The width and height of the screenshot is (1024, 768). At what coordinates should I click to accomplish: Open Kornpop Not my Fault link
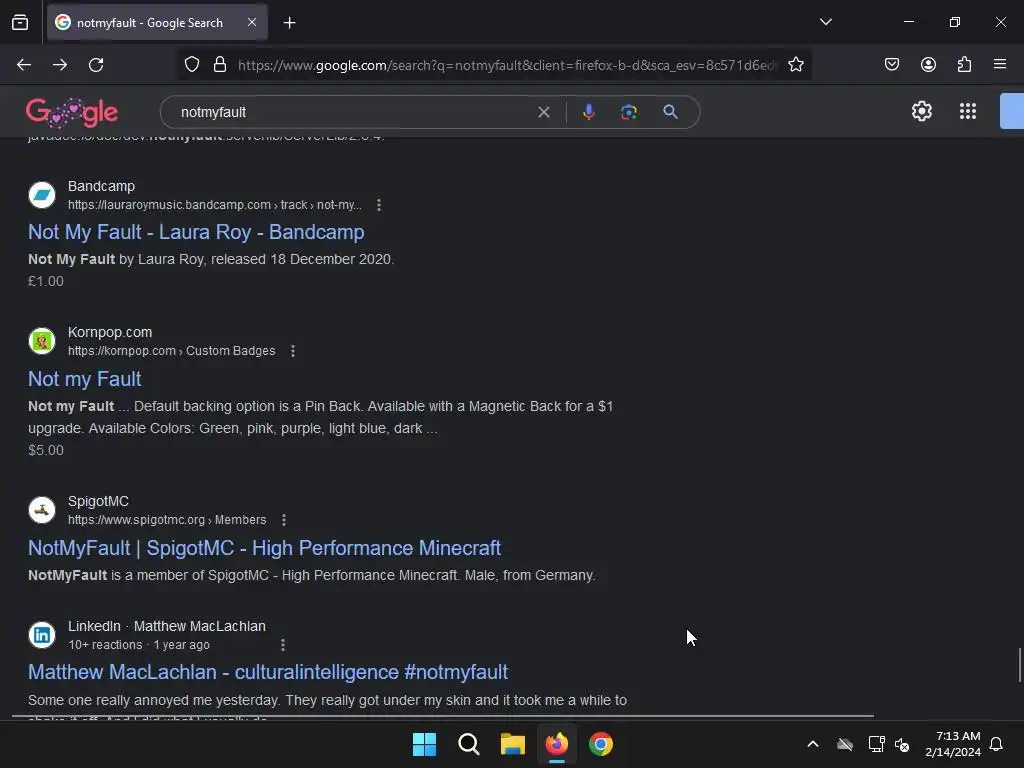coord(84,379)
